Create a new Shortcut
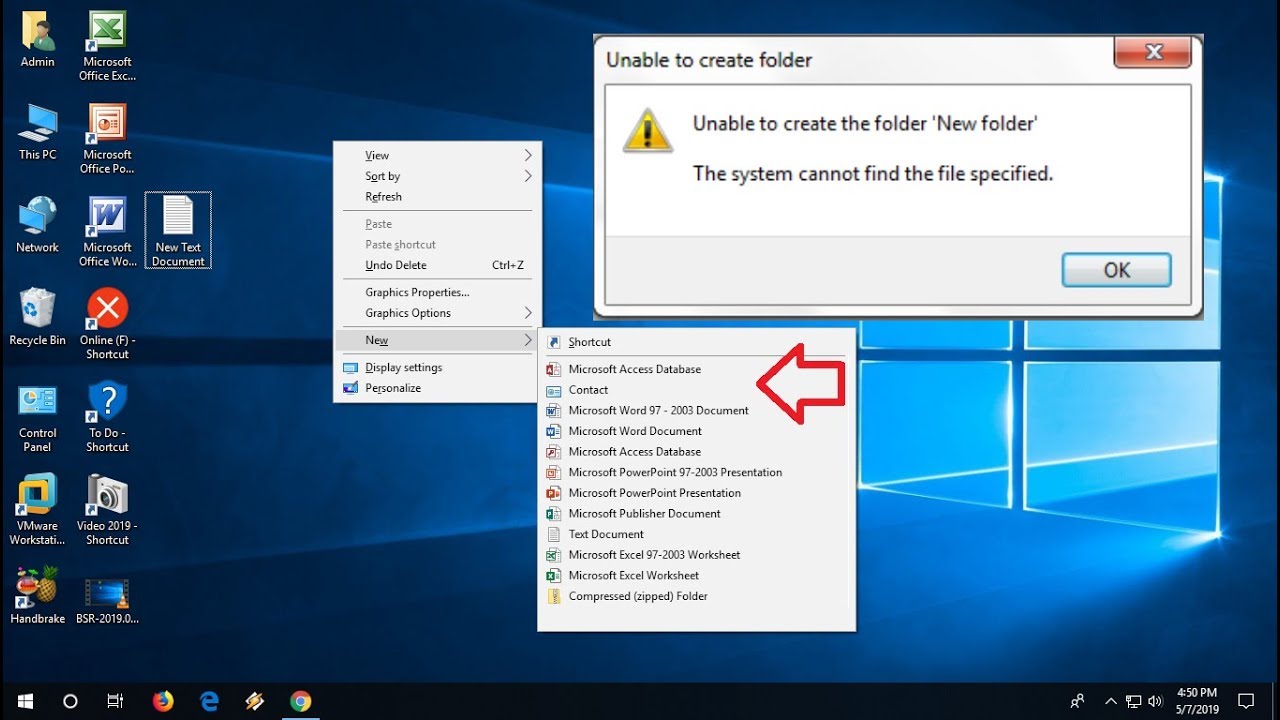Image resolution: width=1280 pixels, height=720 pixels. tap(696, 342)
